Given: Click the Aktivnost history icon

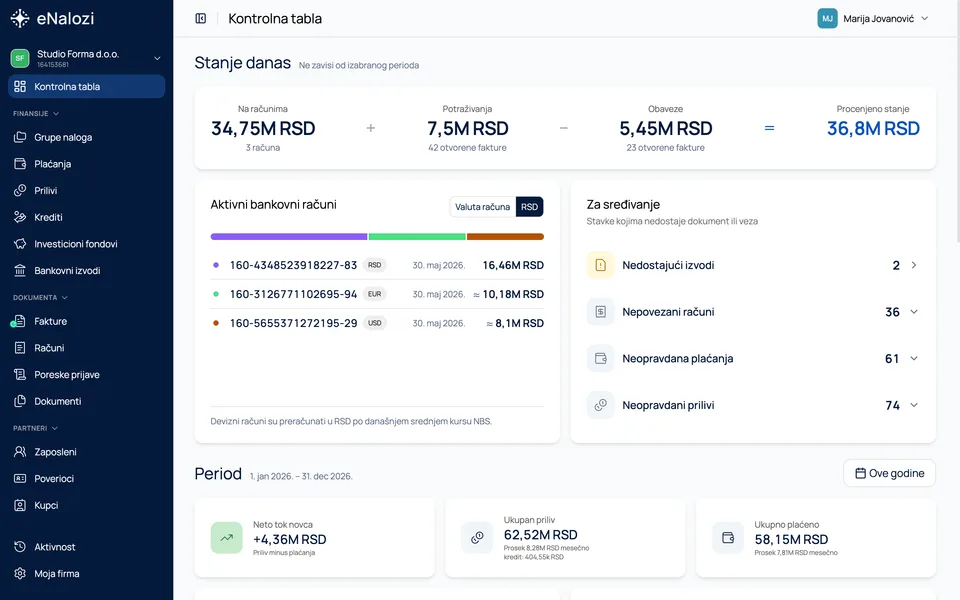Looking at the screenshot, I should point(20,547).
